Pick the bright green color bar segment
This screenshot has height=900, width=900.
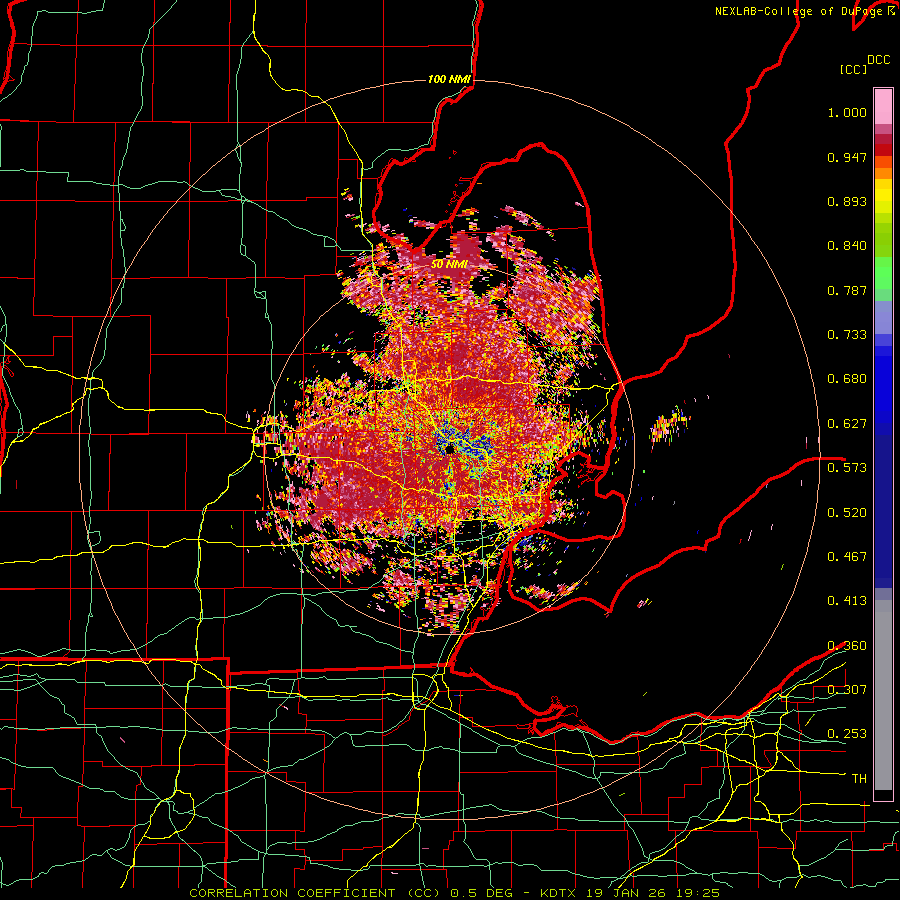click(x=883, y=273)
